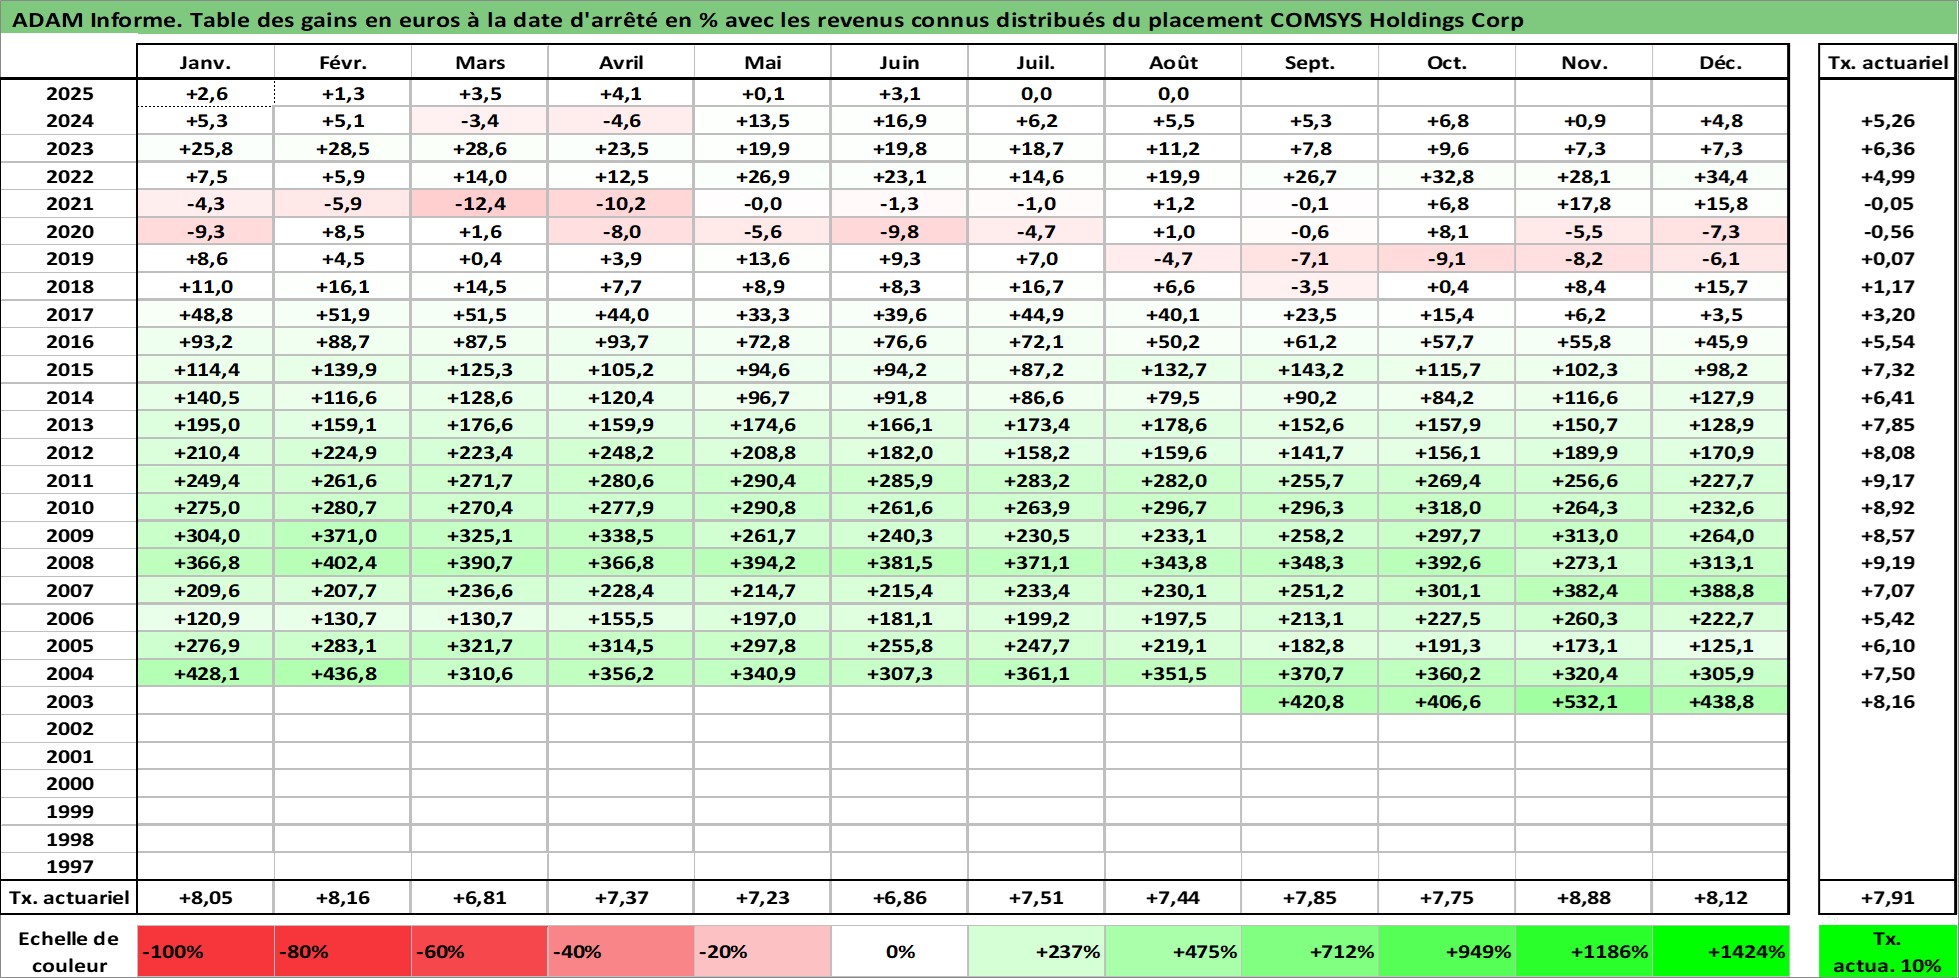Viewport: 1959px width, 978px height.
Task: Select the 2024 March cell '-3,4'
Action: [480, 121]
